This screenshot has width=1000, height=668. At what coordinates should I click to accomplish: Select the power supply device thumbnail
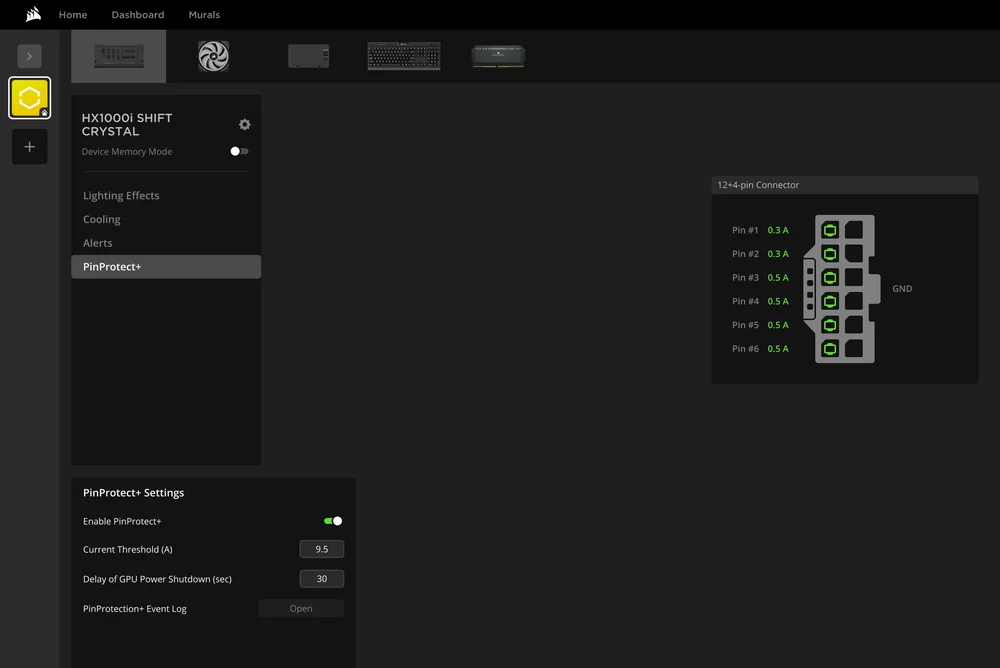pyautogui.click(x=119, y=56)
